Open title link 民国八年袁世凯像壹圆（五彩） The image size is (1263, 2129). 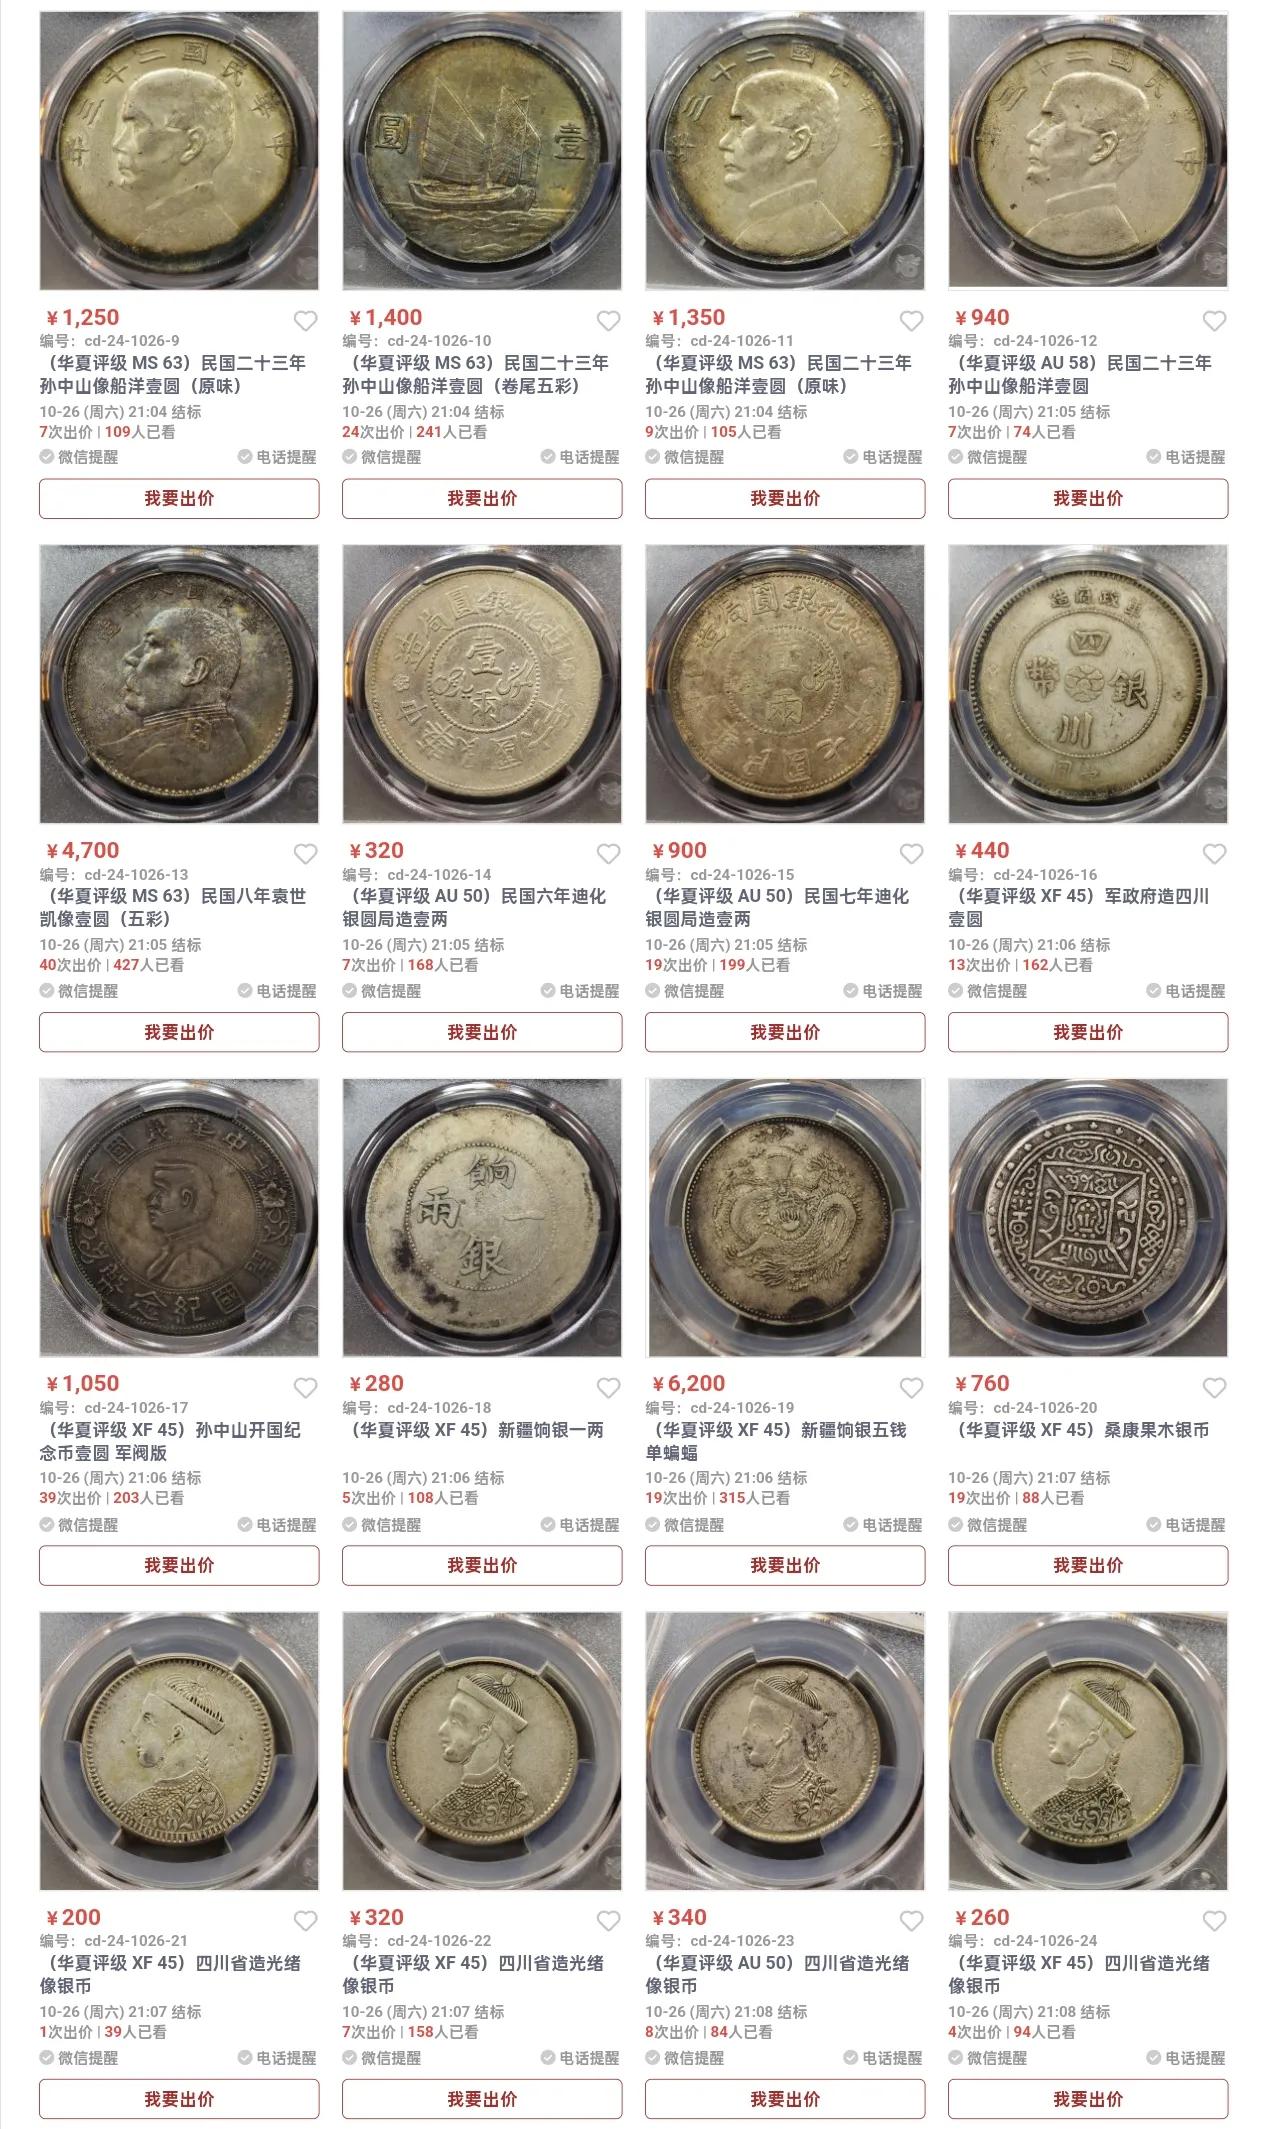(x=173, y=907)
